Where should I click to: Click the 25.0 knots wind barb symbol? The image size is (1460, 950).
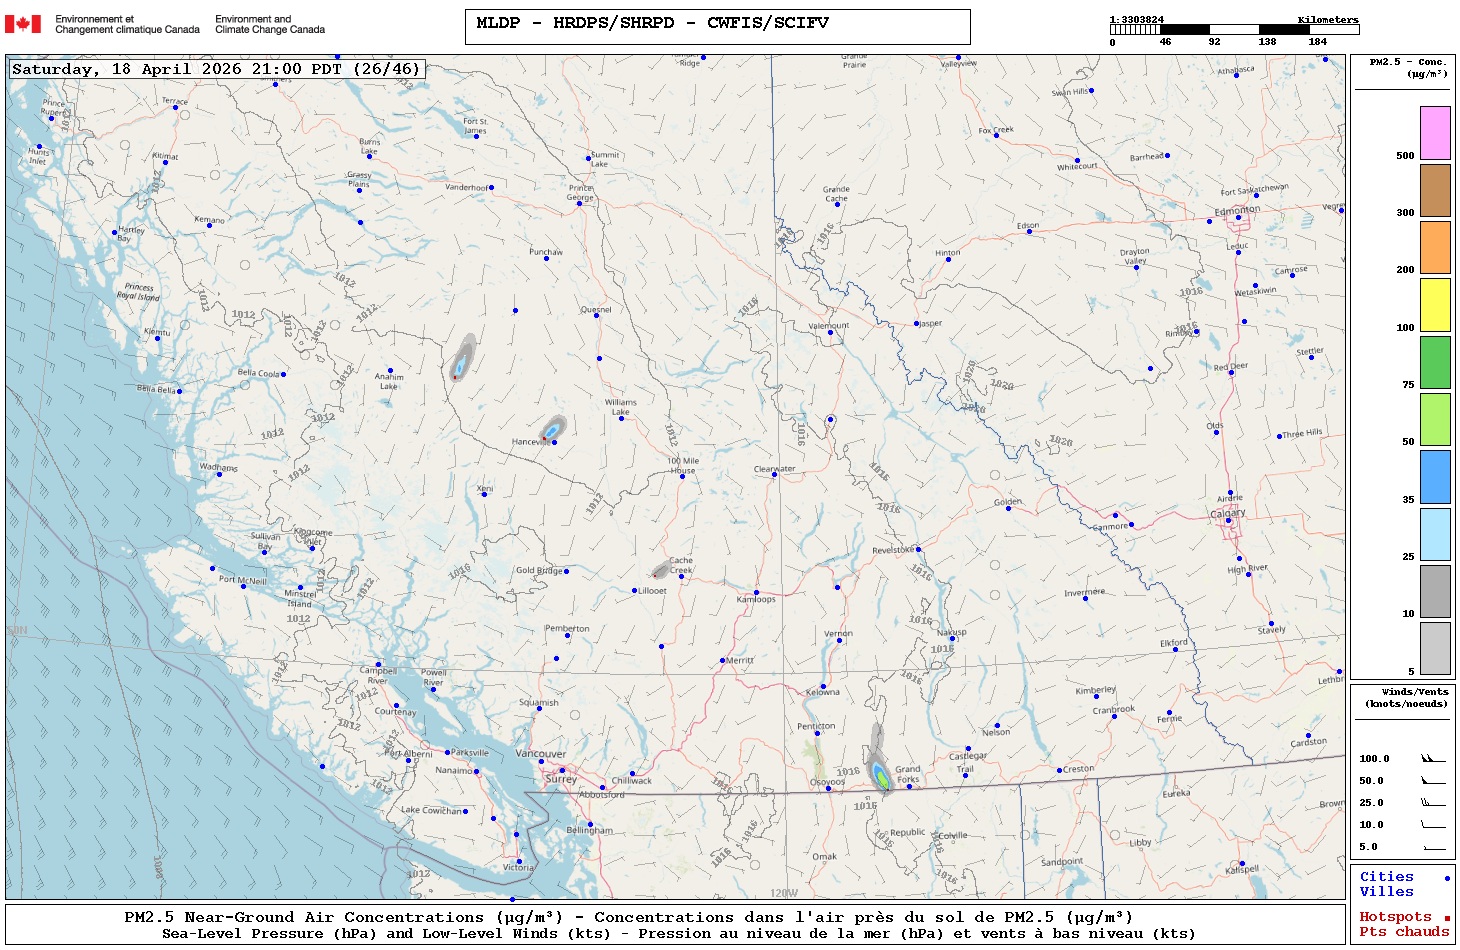tap(1433, 803)
